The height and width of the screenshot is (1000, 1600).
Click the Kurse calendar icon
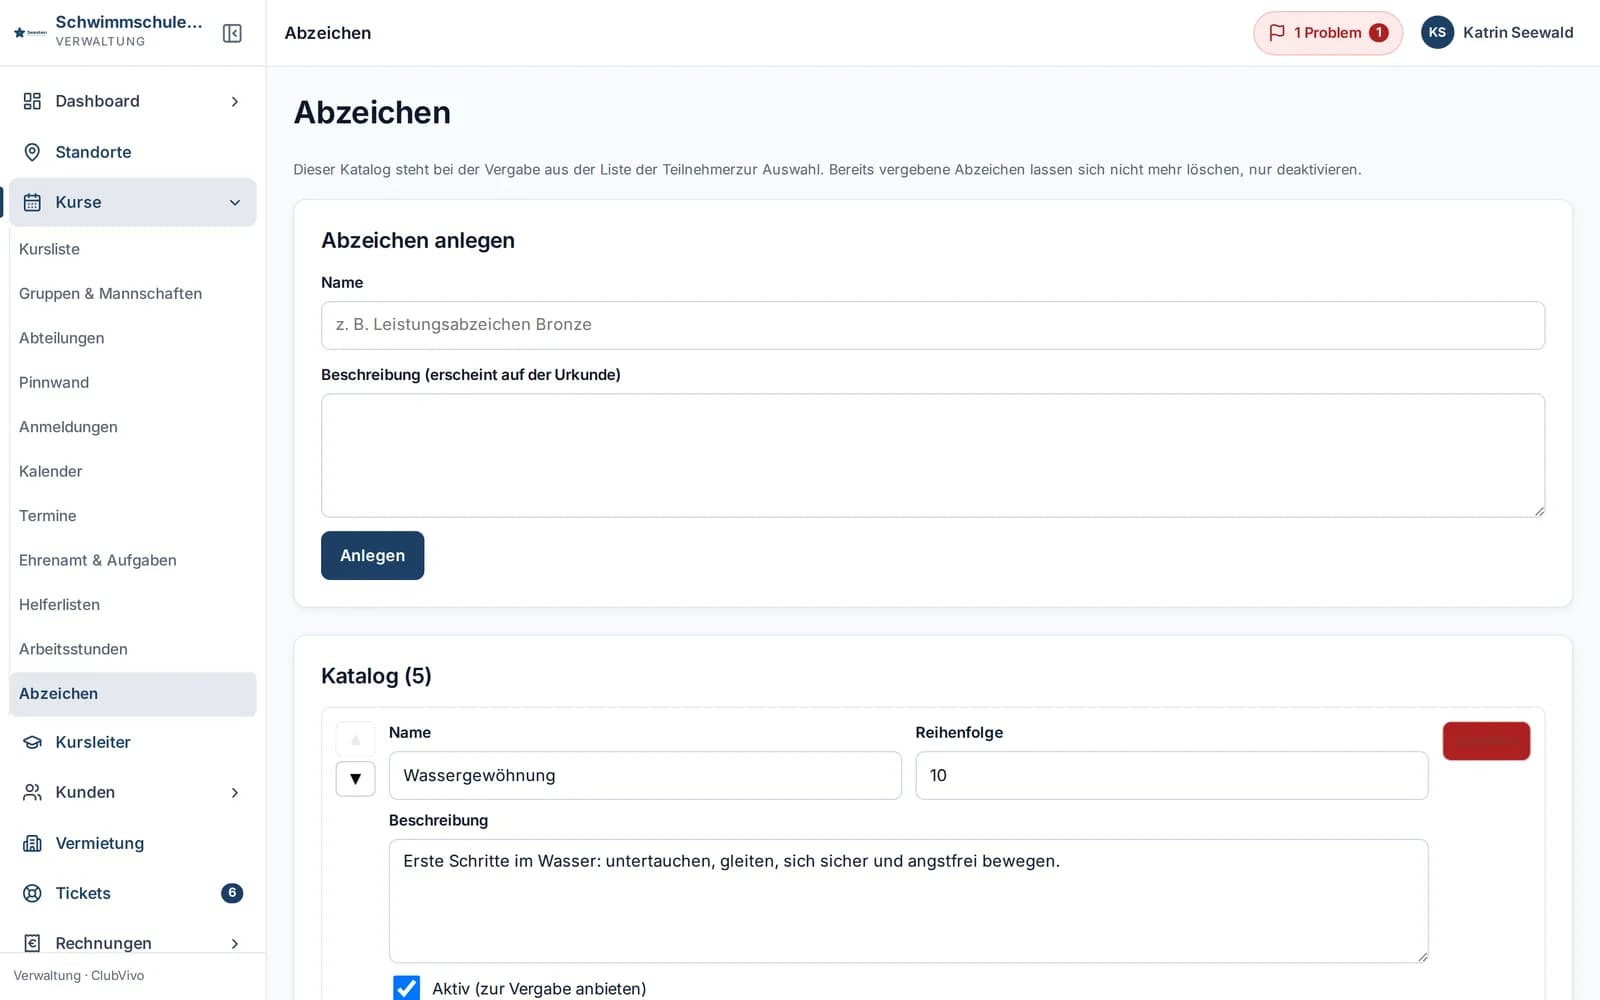(x=32, y=202)
